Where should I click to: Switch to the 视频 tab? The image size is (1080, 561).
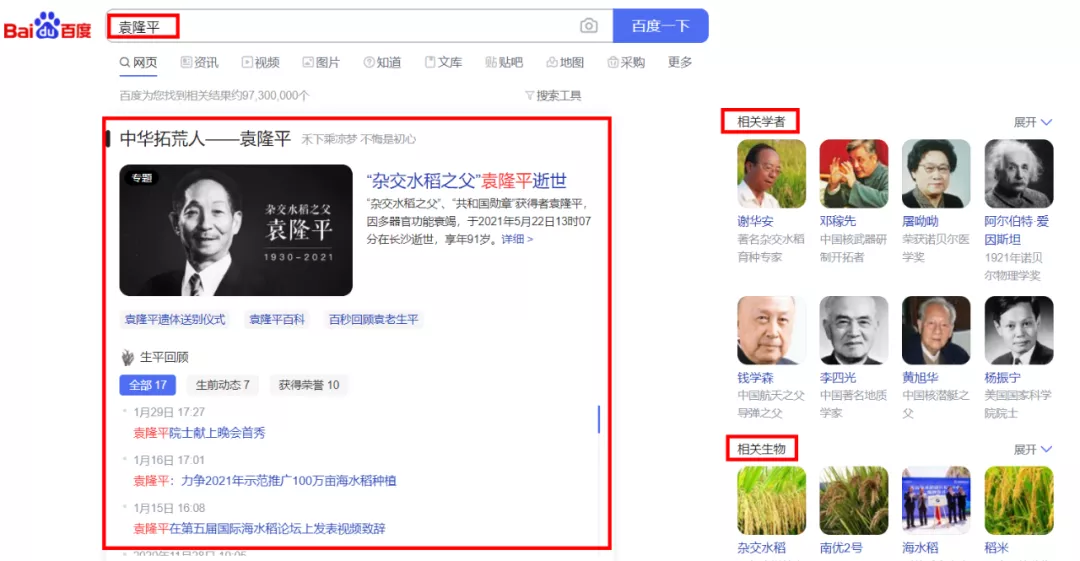pos(260,63)
